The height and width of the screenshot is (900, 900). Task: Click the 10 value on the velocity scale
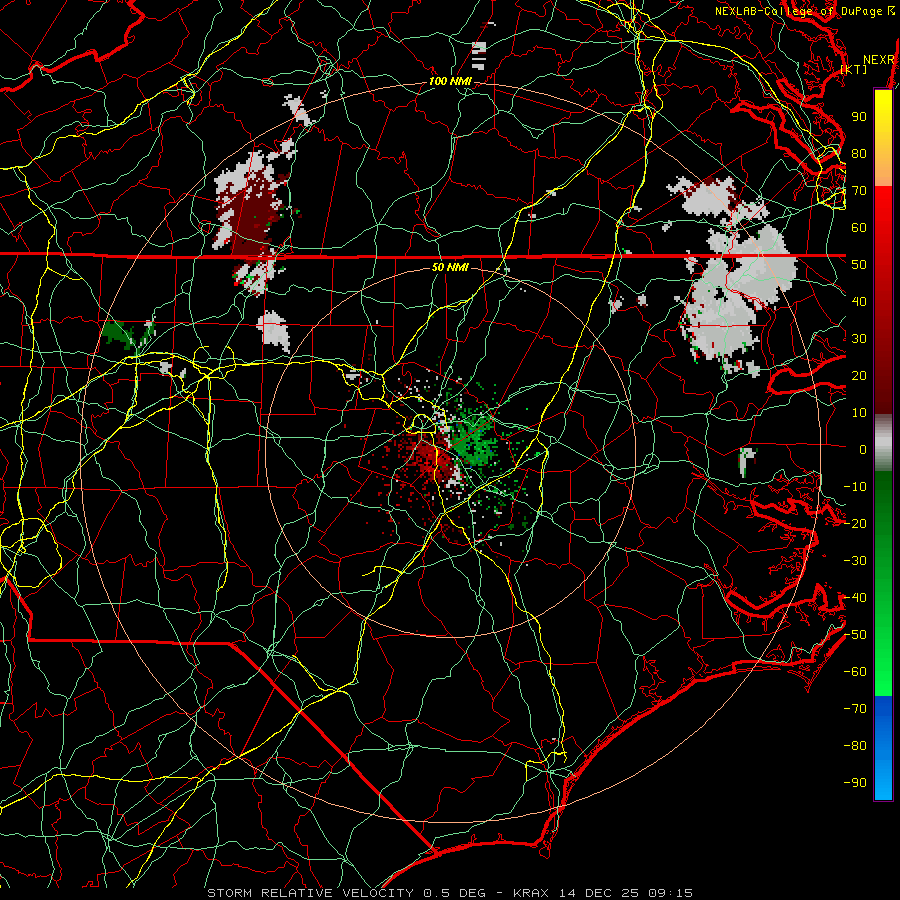pos(859,413)
